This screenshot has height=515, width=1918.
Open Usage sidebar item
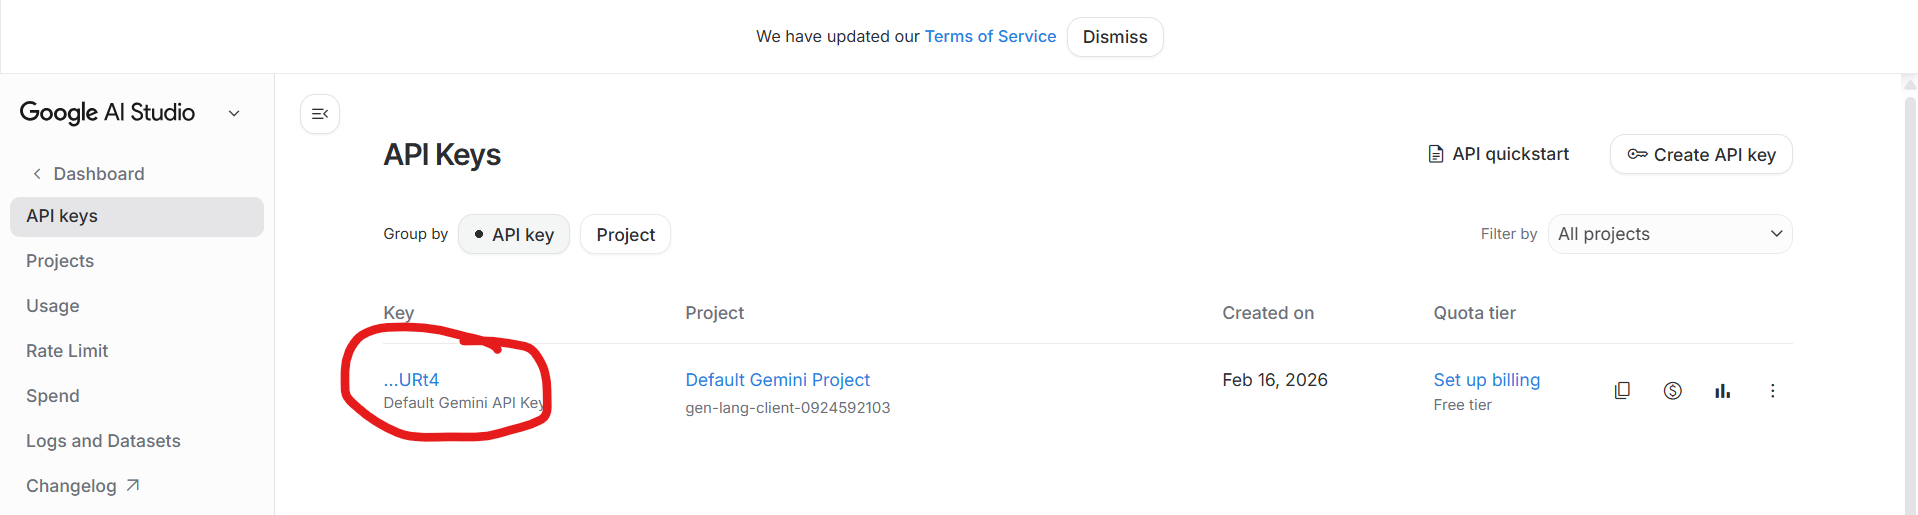(53, 306)
